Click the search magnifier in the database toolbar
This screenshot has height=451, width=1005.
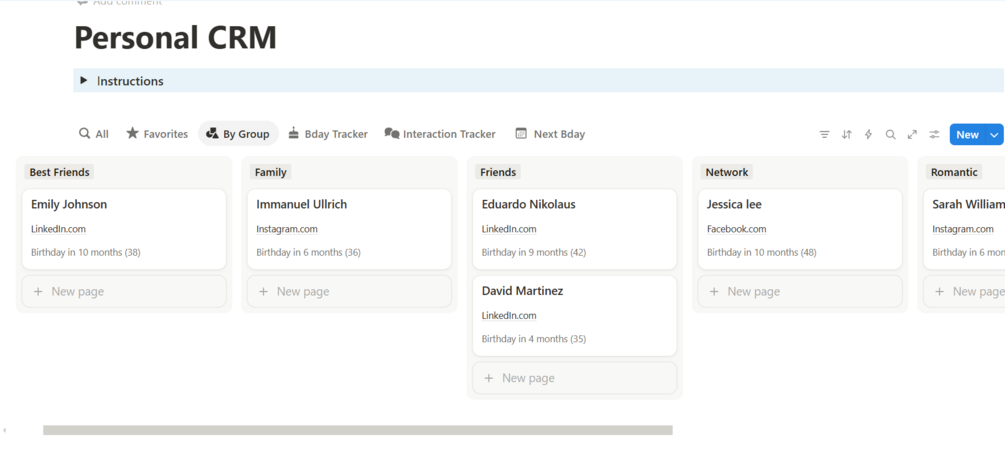(890, 134)
